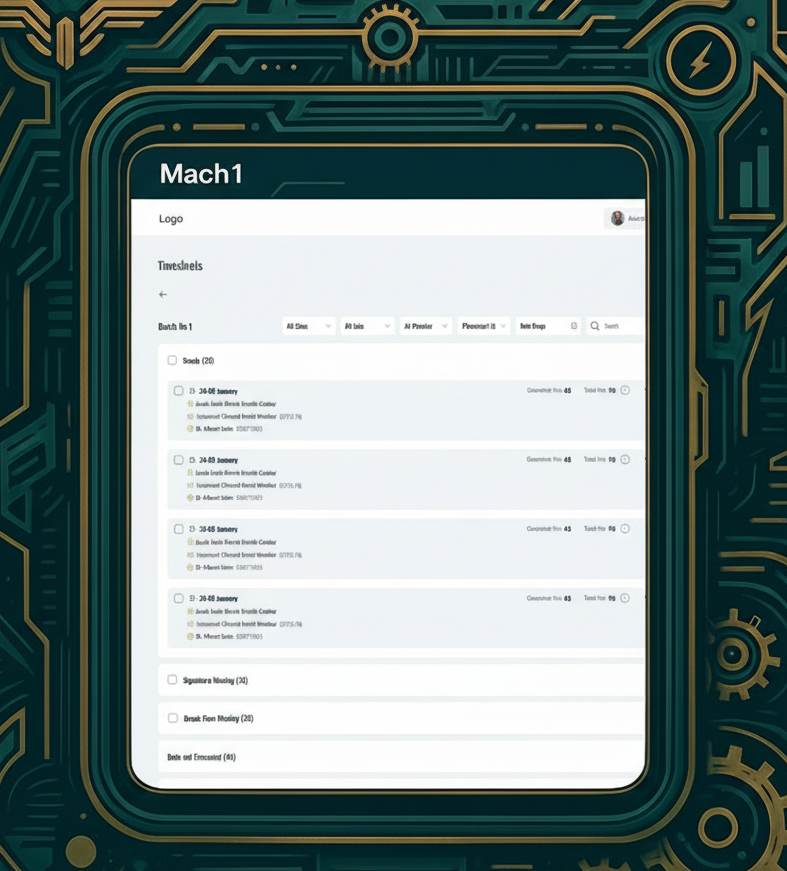
Task: Click inside the search input field
Action: click(x=615, y=326)
